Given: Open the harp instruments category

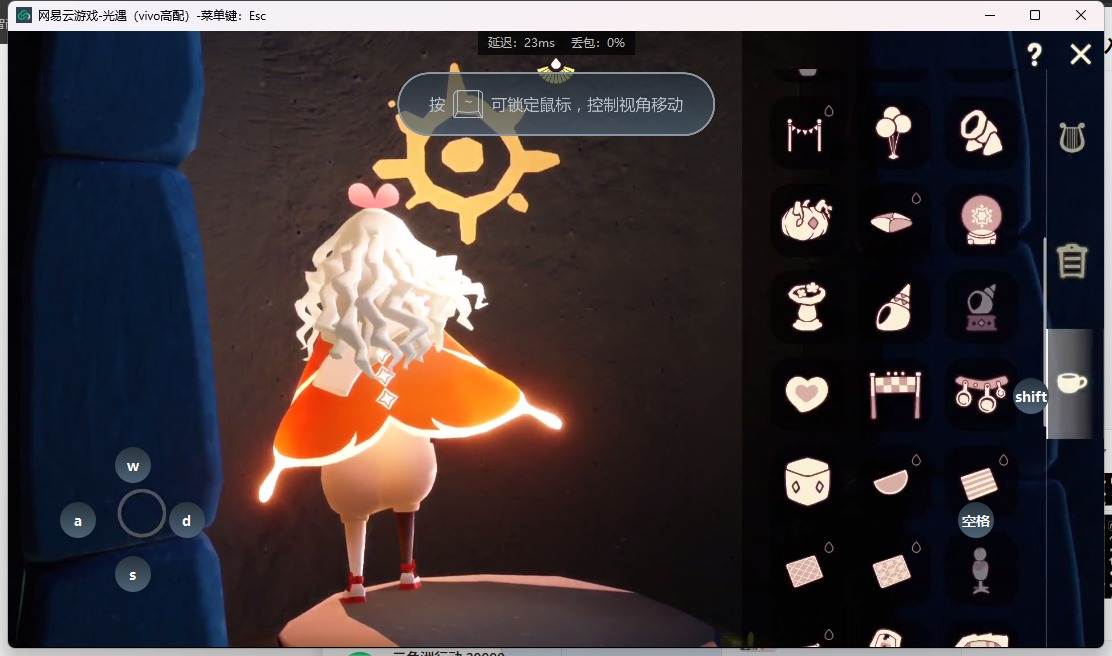Looking at the screenshot, I should pos(1072,138).
